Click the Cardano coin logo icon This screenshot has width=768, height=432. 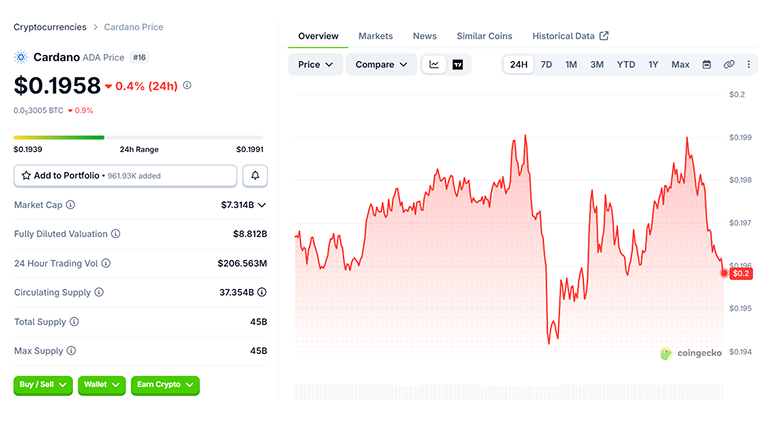tap(21, 57)
